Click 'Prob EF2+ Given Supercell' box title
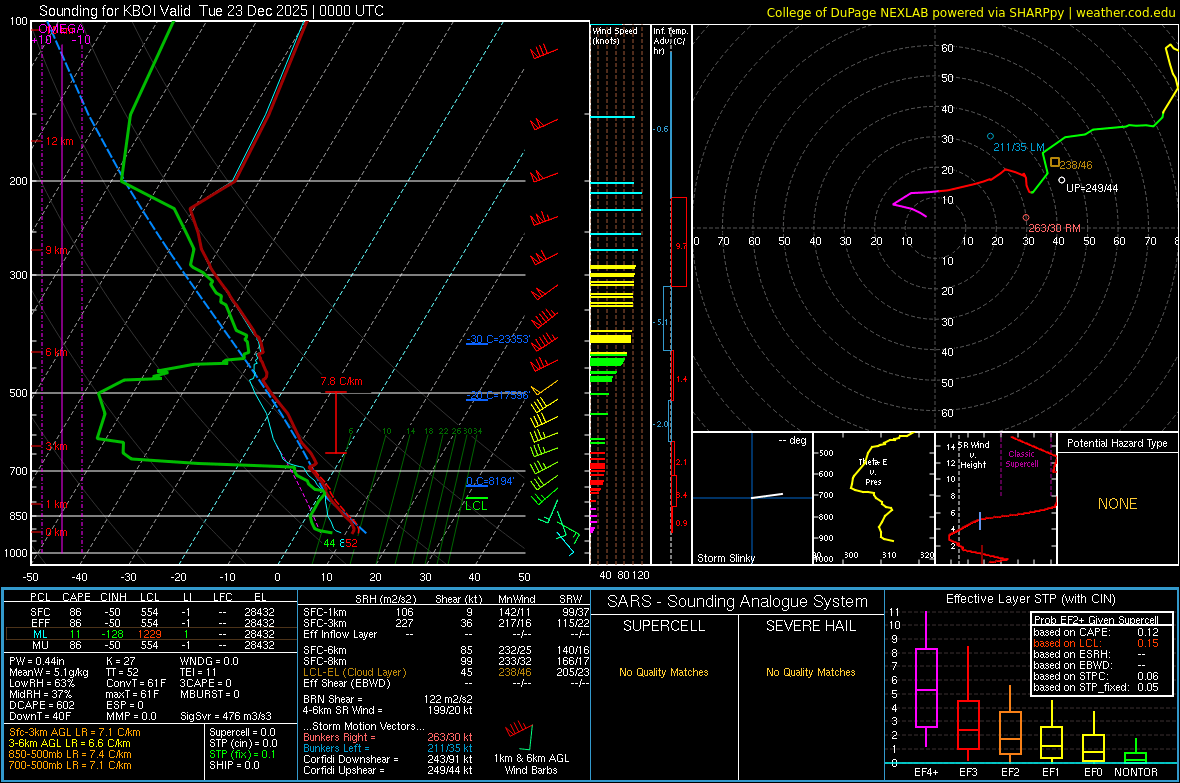Viewport: 1180px width, 783px height. click(x=1096, y=620)
